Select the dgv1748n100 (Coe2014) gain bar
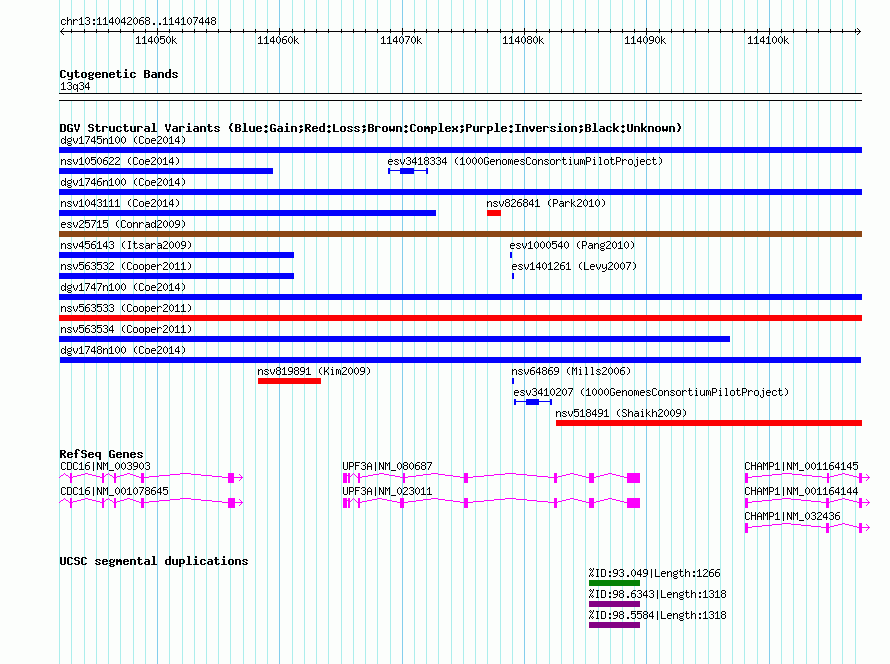 point(460,360)
